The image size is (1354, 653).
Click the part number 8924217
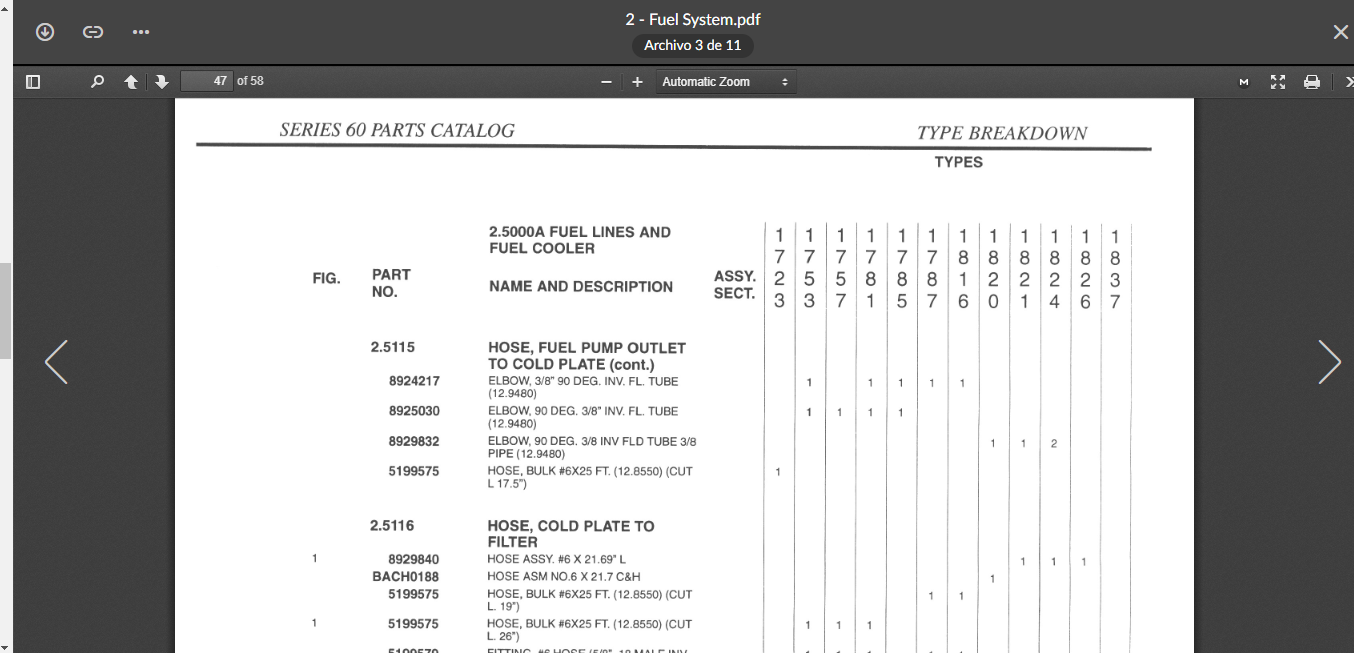point(414,381)
